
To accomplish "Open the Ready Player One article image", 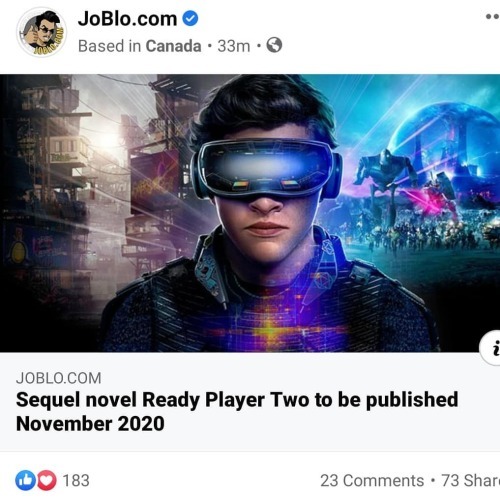I will (250, 213).
